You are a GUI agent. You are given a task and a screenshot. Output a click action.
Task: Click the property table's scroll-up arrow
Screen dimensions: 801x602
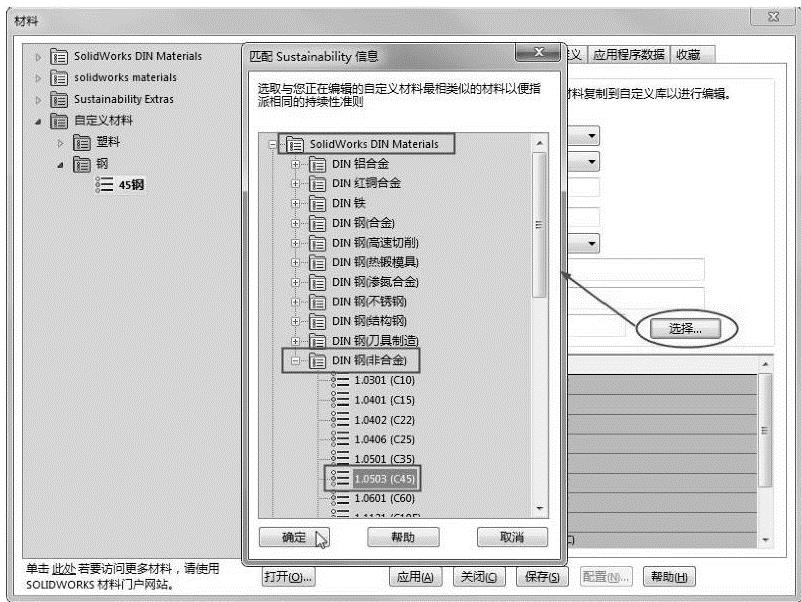[765, 364]
